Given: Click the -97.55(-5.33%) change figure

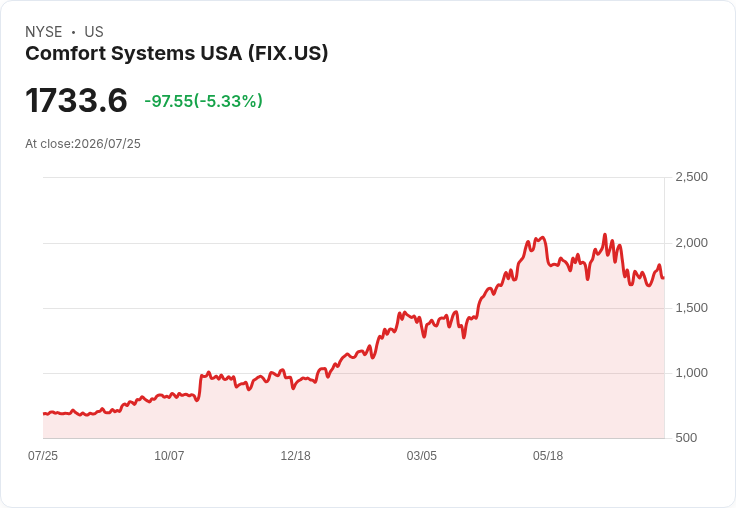Looking at the screenshot, I should pos(203,101).
